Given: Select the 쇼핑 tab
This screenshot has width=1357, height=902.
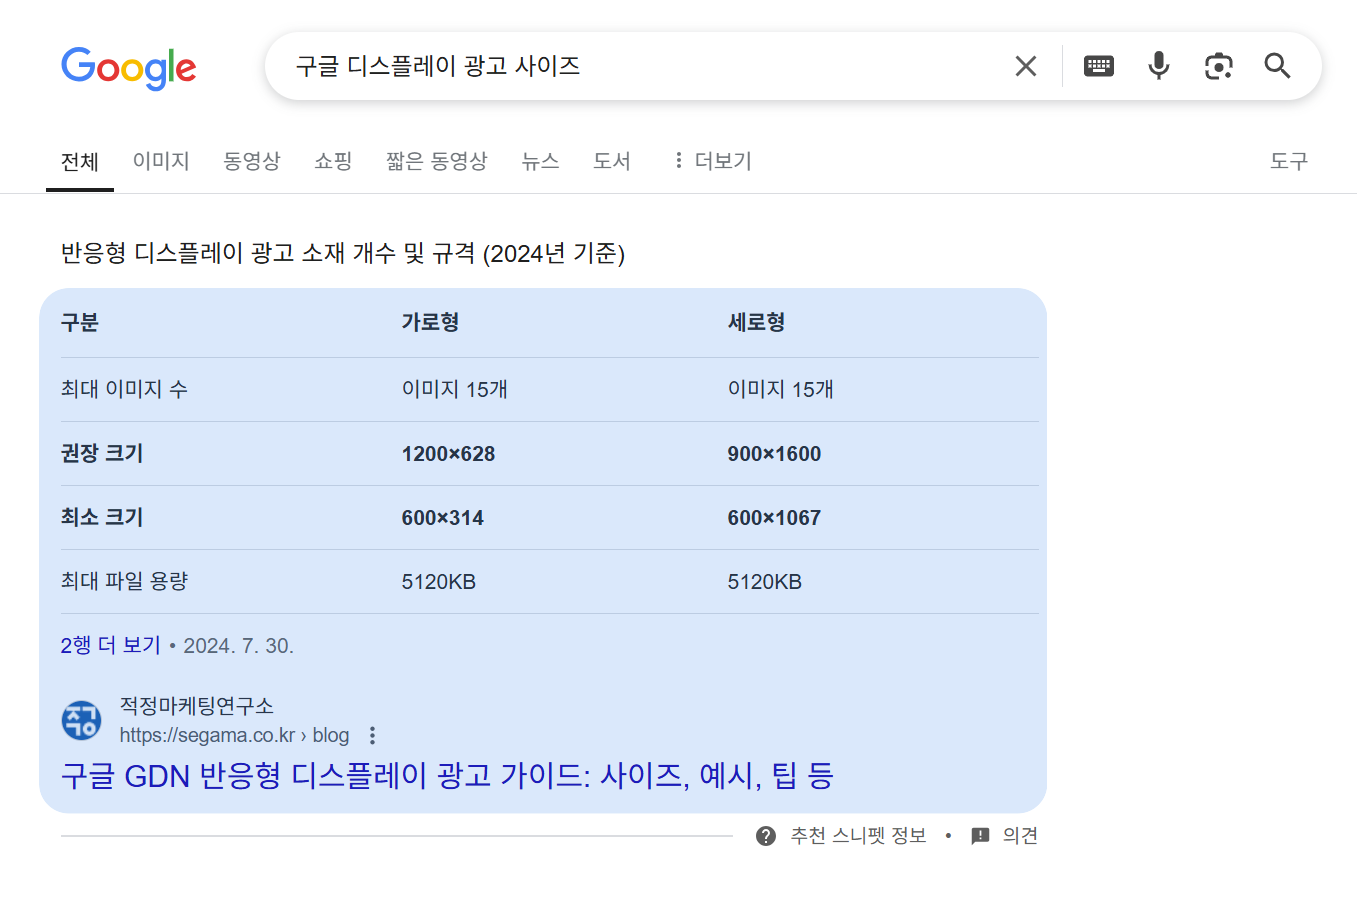Looking at the screenshot, I should (x=333, y=161).
